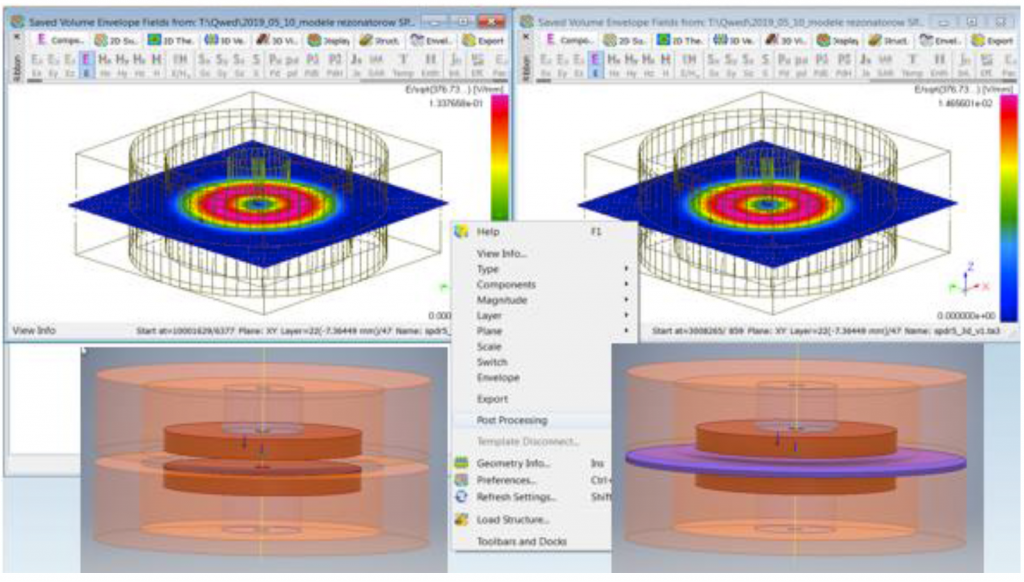The image size is (1024, 582).
Task: Show SAR display in right window
Action: pyautogui.click(x=886, y=65)
